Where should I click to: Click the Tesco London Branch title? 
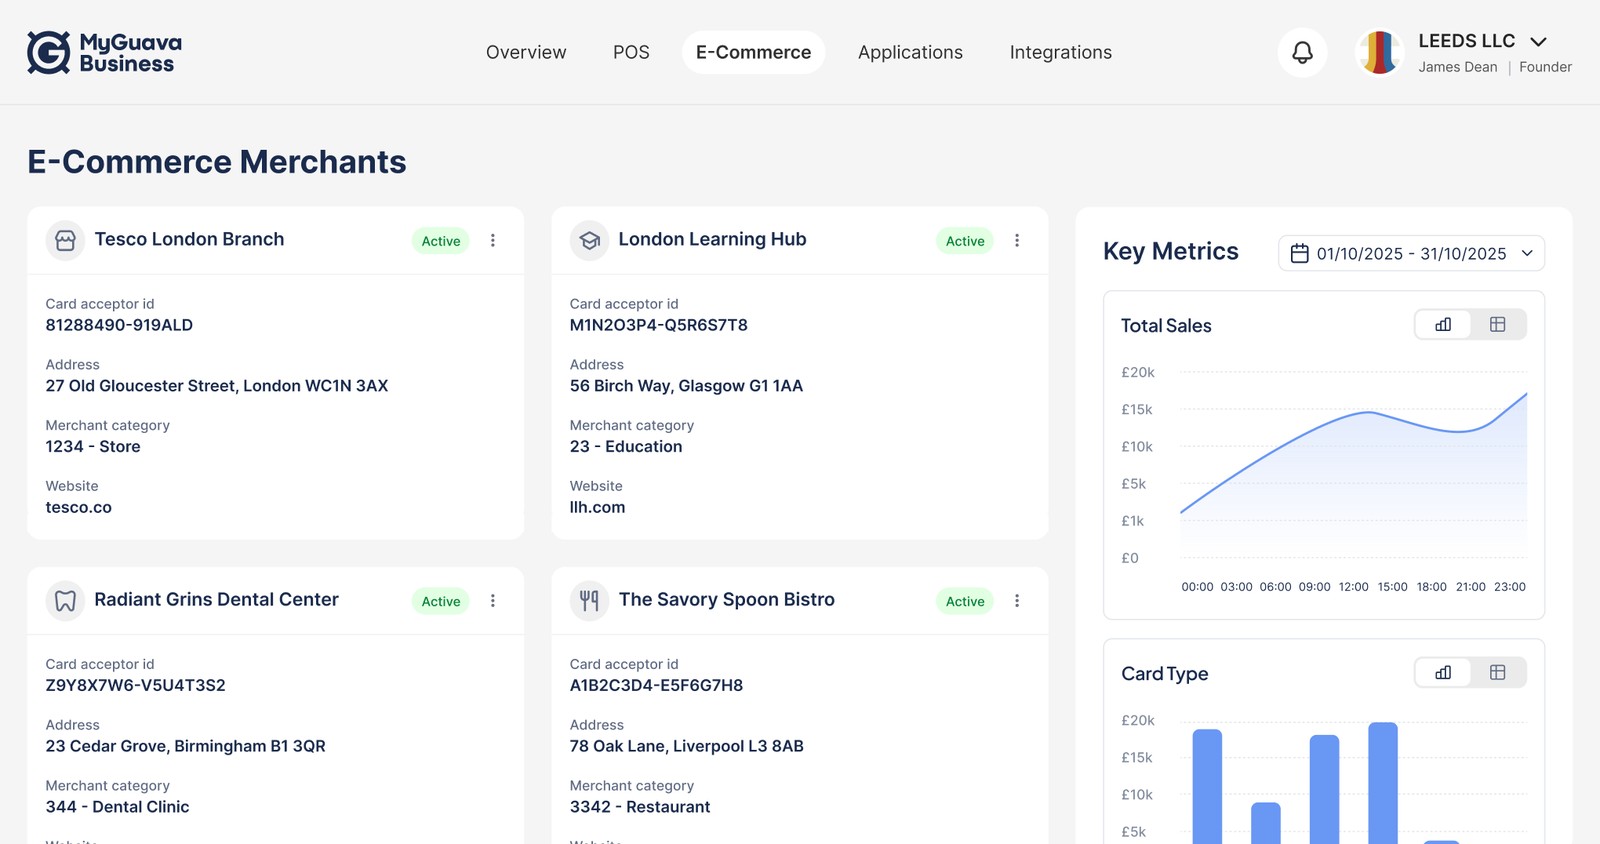coord(189,239)
